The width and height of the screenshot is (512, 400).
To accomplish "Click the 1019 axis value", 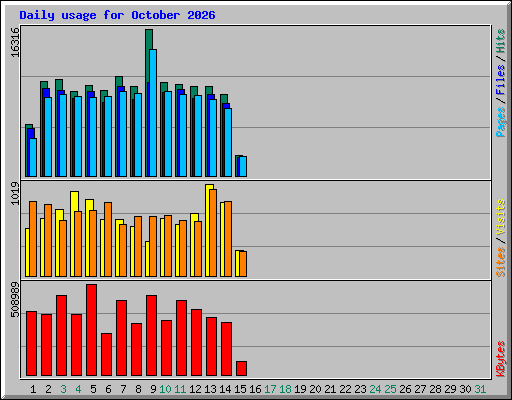I will pos(15,193).
